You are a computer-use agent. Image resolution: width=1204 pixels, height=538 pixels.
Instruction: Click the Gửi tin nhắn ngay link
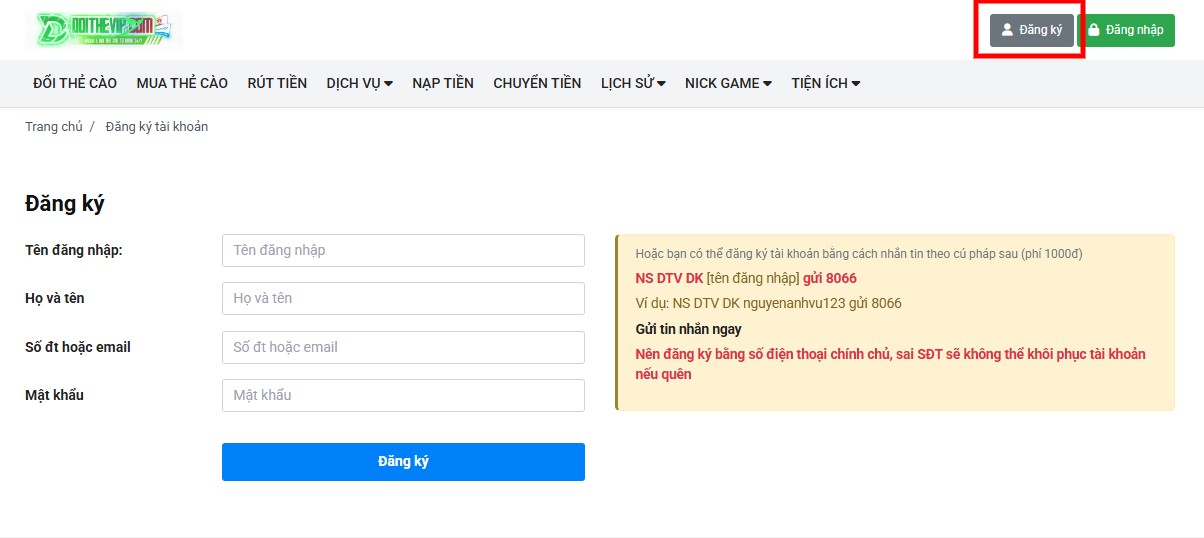[688, 329]
